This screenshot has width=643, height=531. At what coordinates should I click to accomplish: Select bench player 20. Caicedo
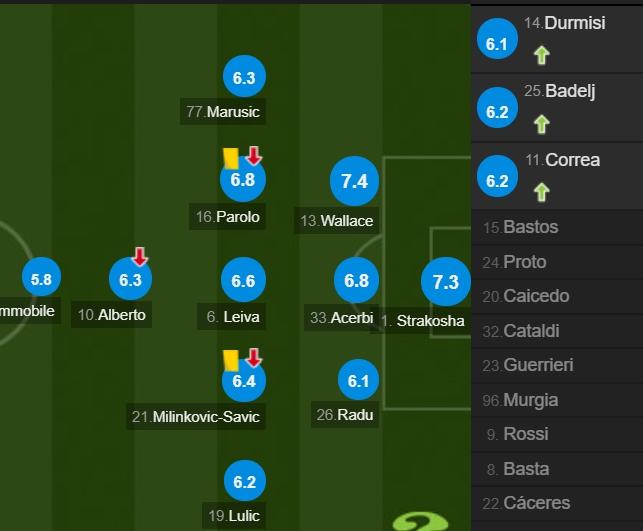pos(557,296)
